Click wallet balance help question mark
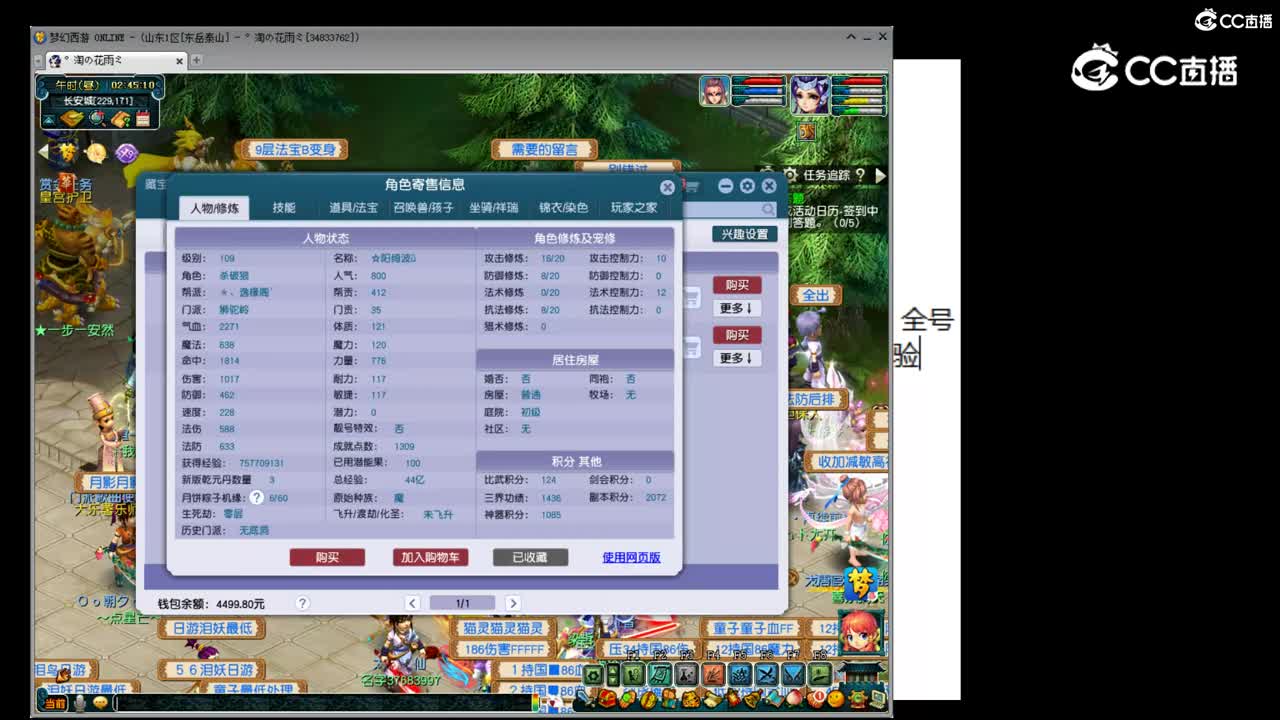The height and width of the screenshot is (720, 1280). tap(302, 603)
